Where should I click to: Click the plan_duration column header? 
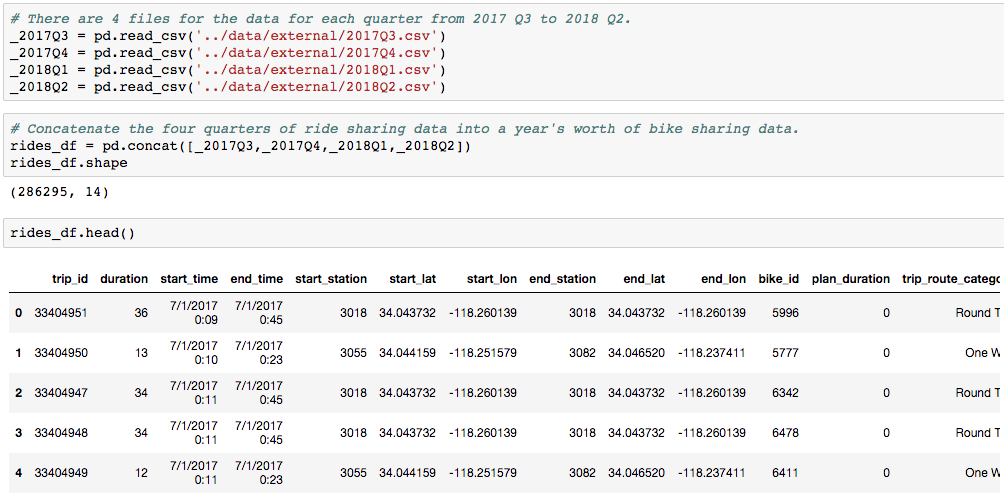click(x=850, y=279)
